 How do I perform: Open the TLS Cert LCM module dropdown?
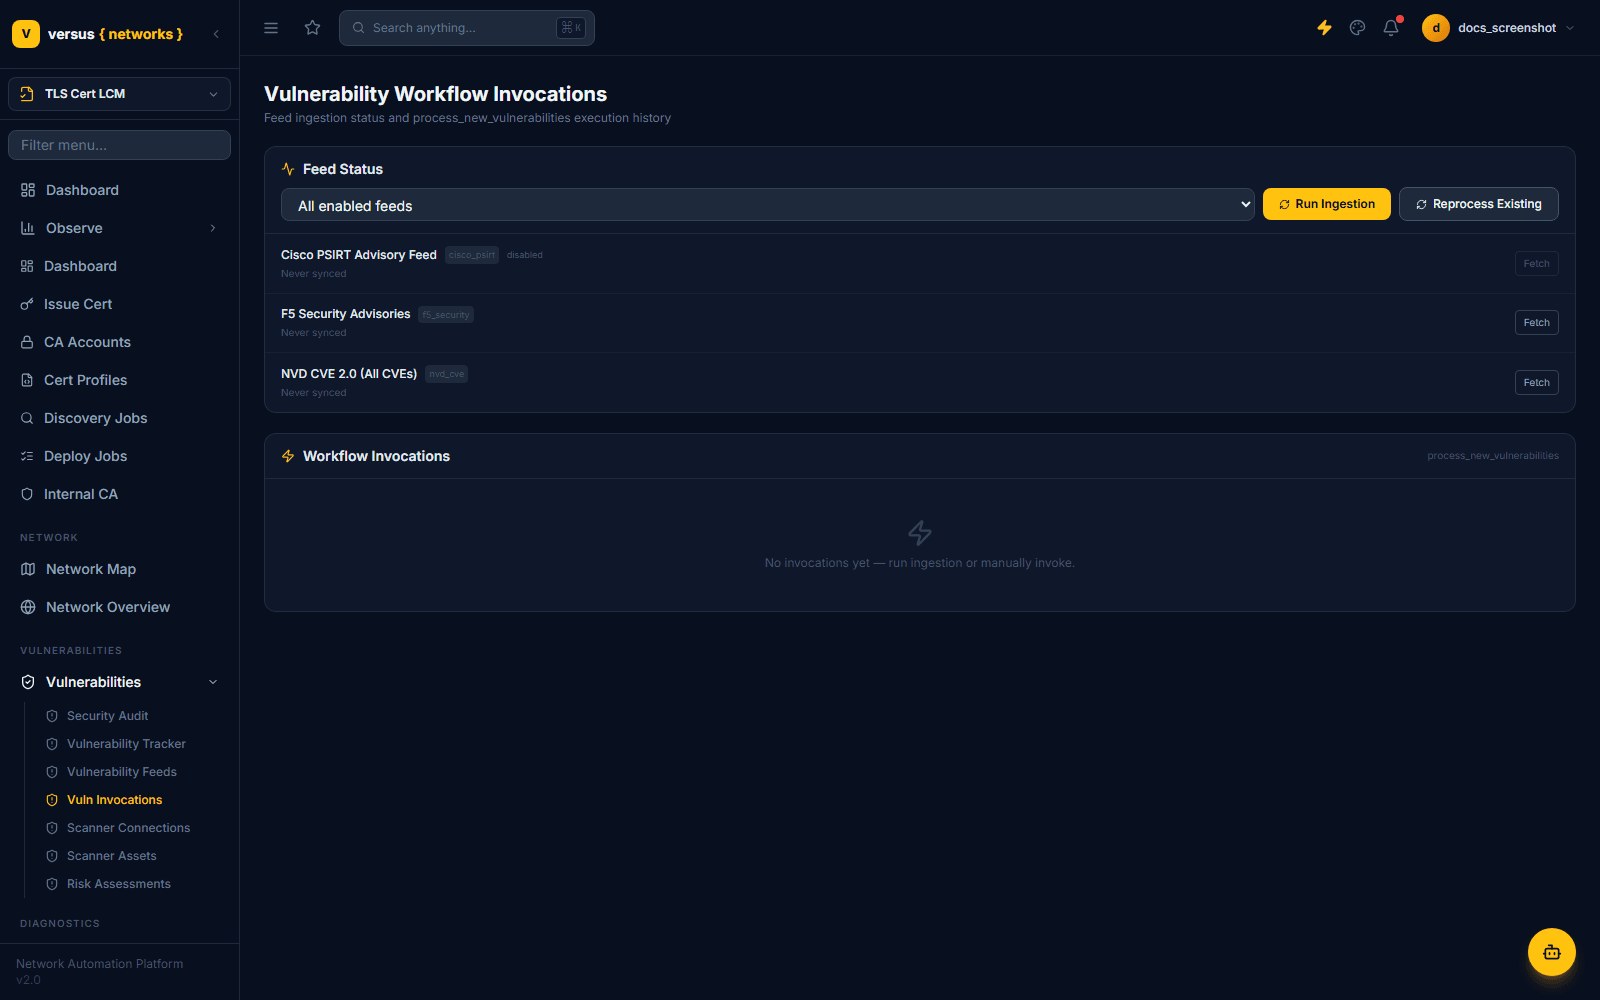point(119,94)
